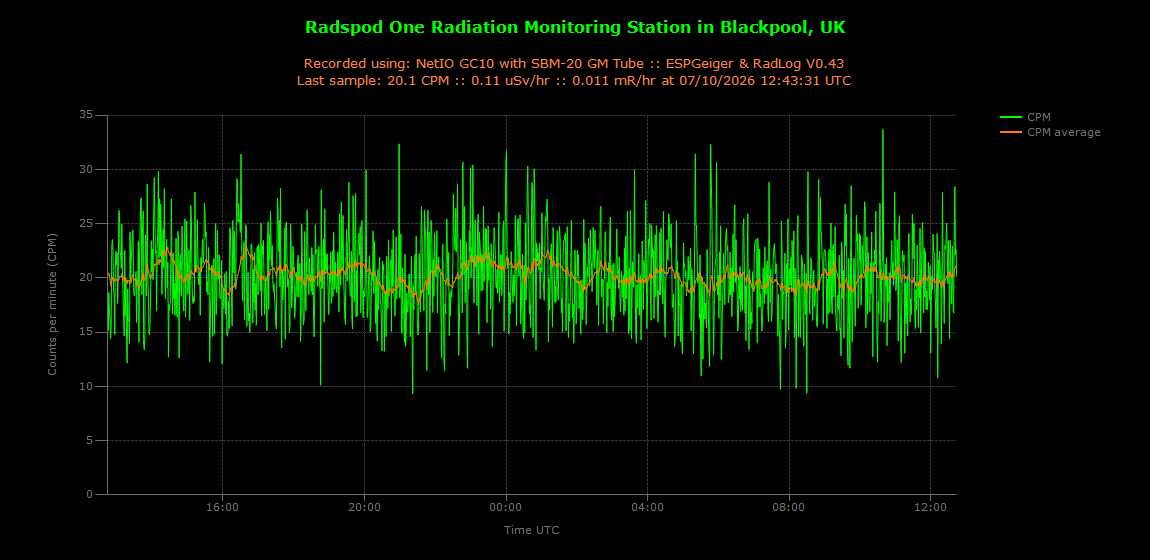Click the 08:00 time axis label
Screen dimensions: 1150x560
pyautogui.click(x=788, y=507)
